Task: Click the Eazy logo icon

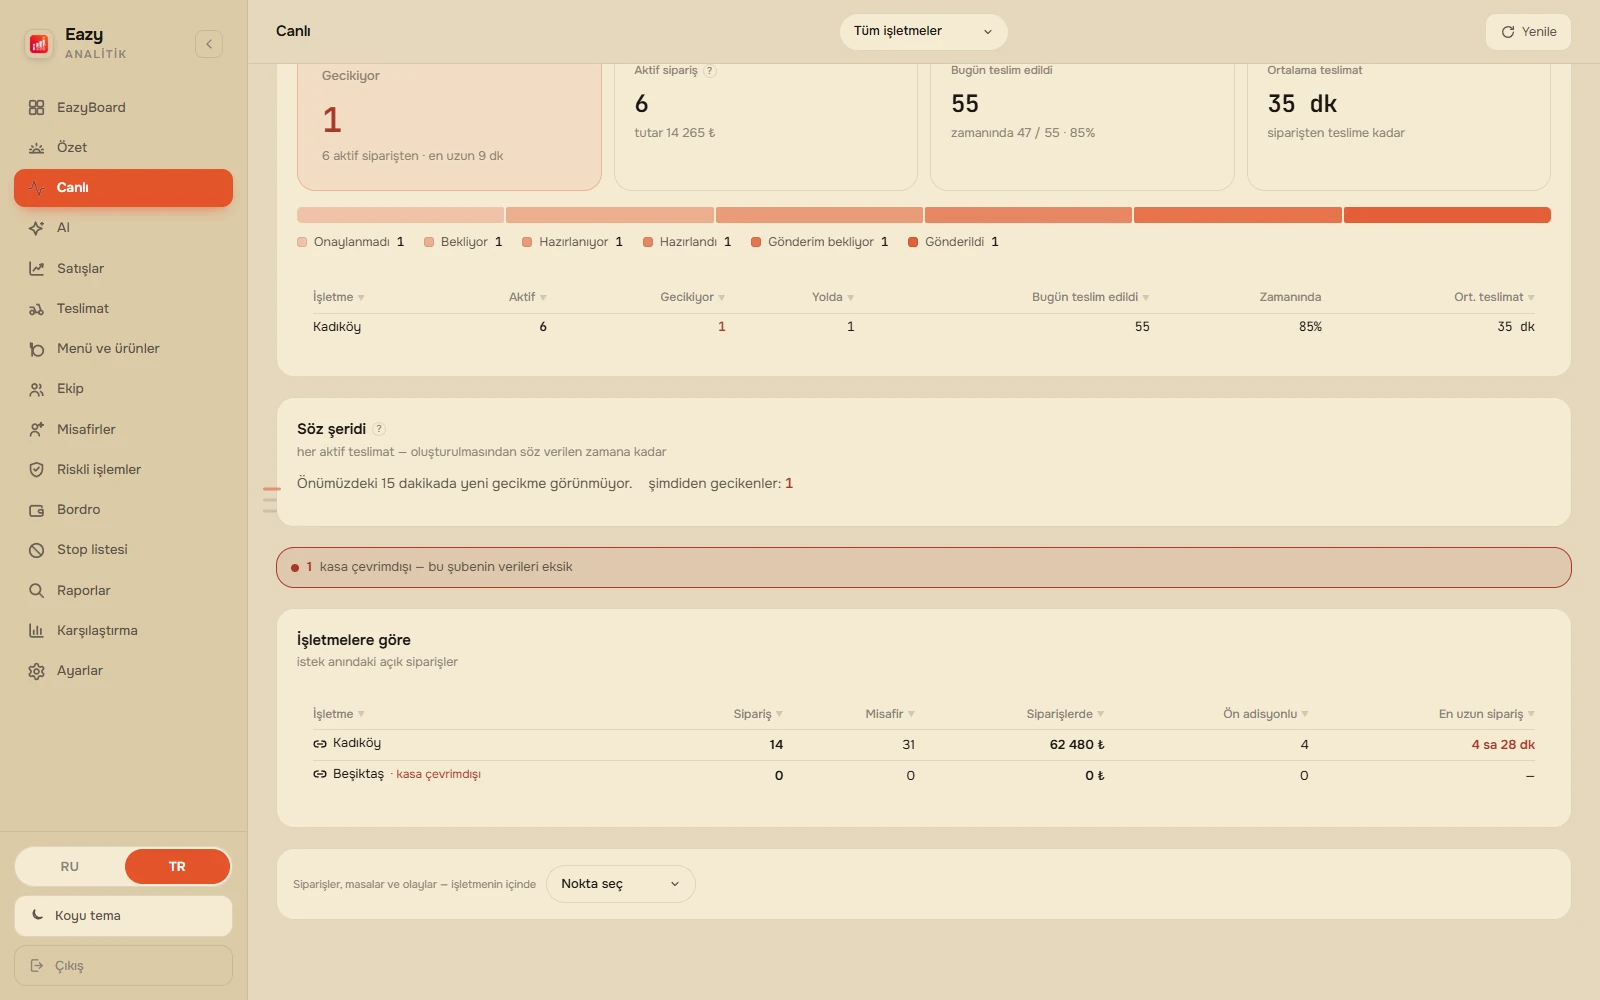Action: 39,43
